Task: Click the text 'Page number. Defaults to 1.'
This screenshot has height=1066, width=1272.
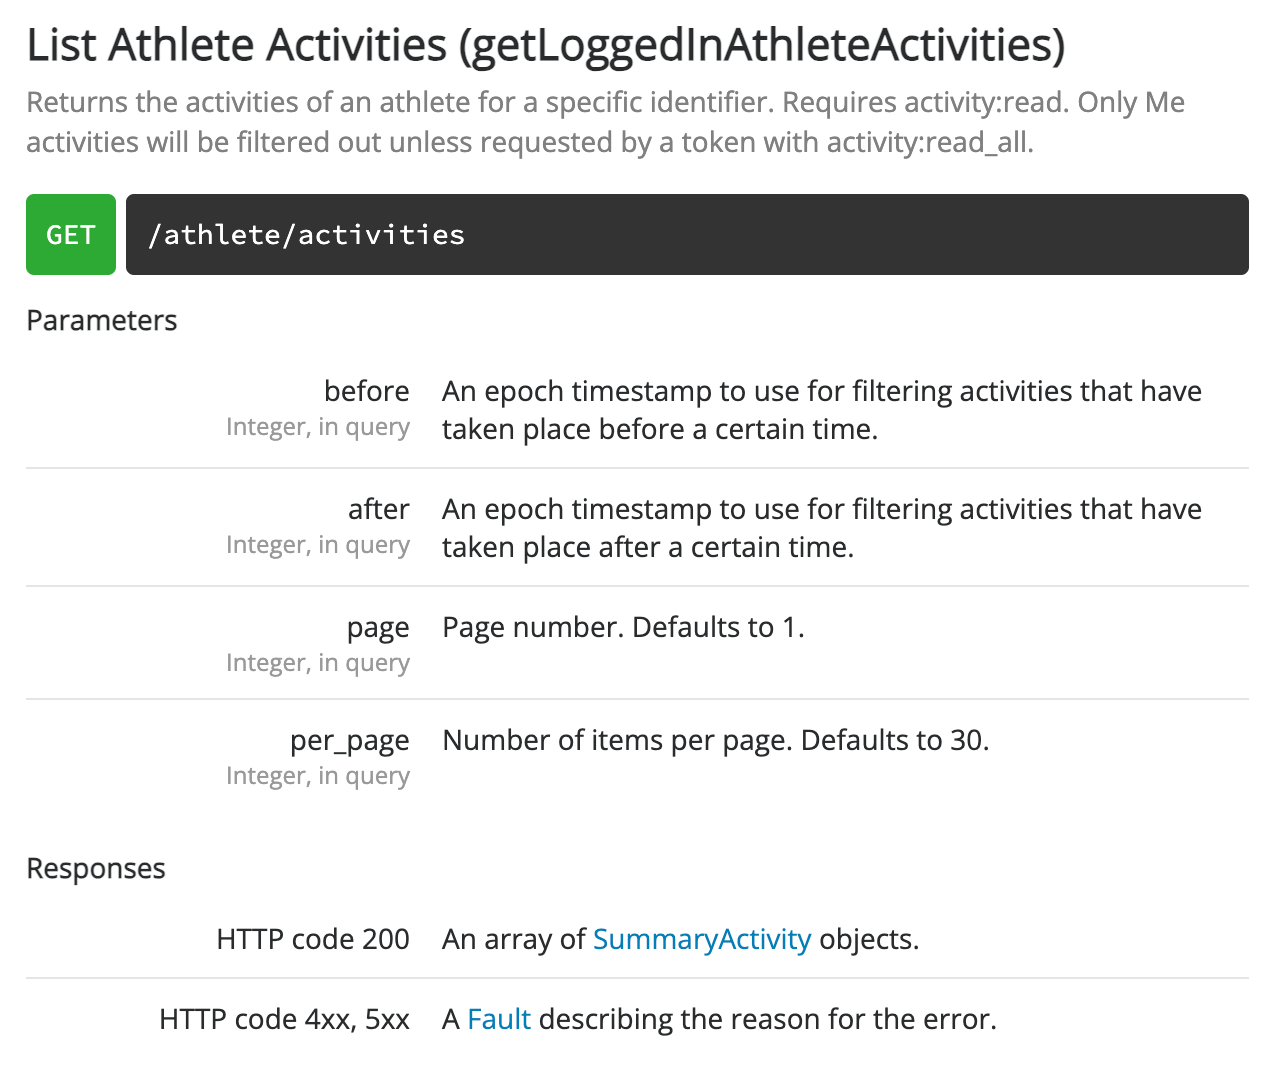Action: click(x=623, y=627)
